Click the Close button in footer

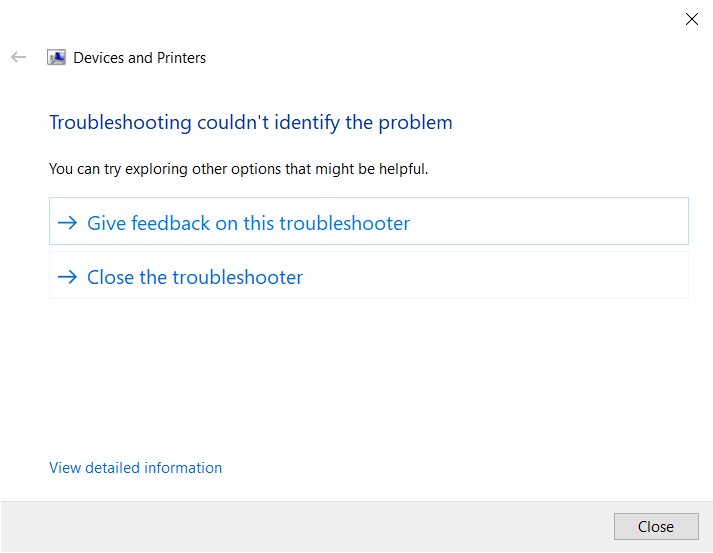pyautogui.click(x=656, y=527)
